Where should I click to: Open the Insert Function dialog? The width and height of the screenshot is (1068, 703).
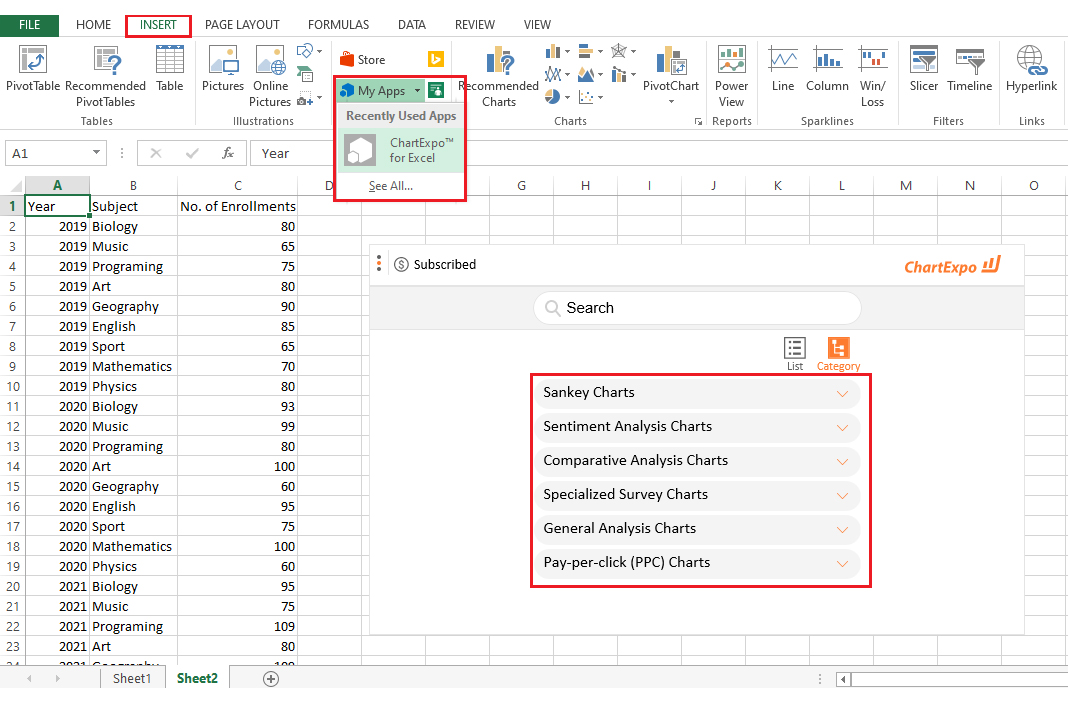pyautogui.click(x=227, y=153)
